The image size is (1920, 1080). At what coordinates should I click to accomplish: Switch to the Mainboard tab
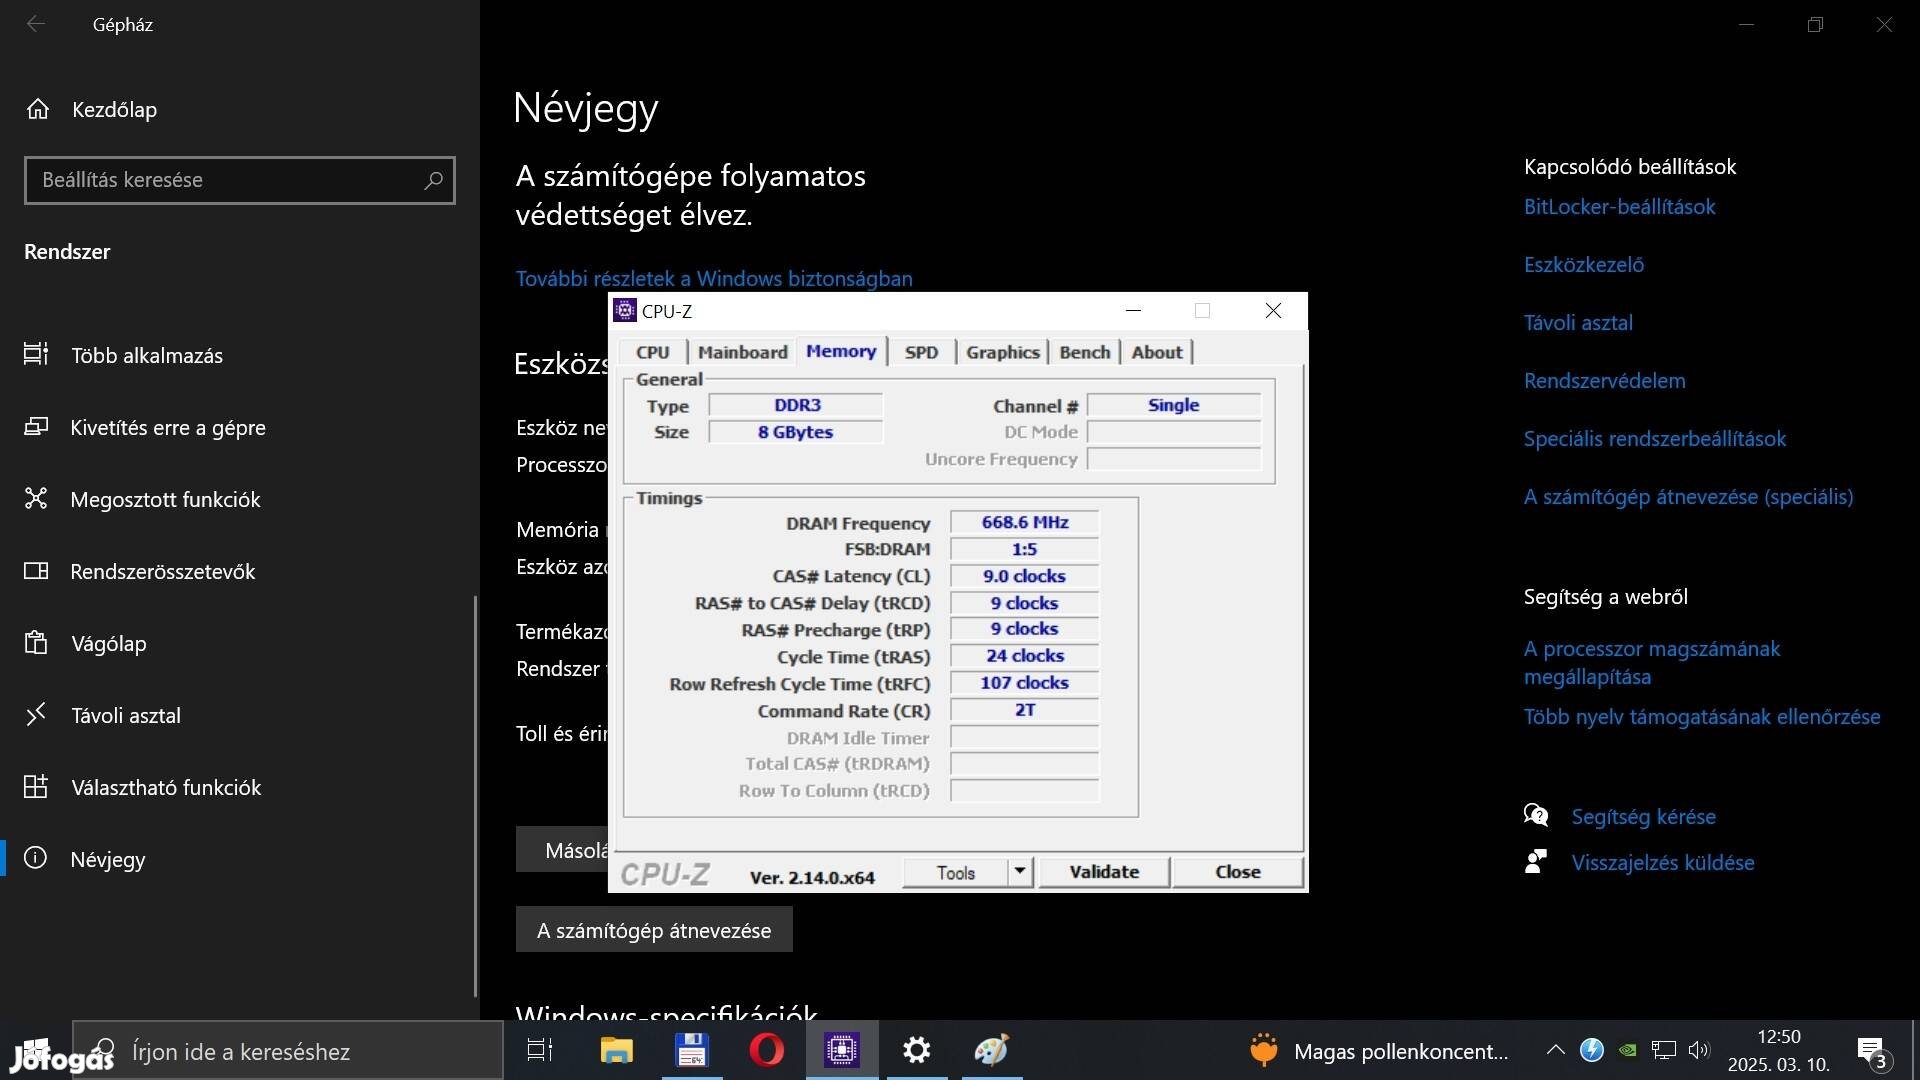pyautogui.click(x=742, y=352)
